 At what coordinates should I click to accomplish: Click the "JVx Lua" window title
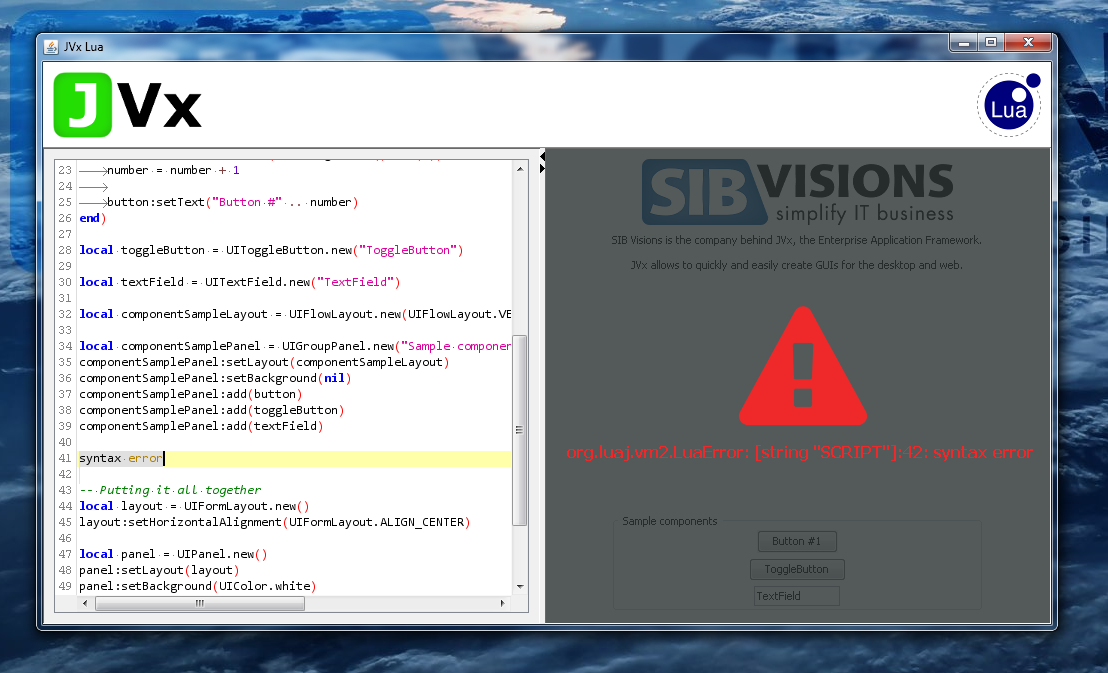(x=83, y=47)
